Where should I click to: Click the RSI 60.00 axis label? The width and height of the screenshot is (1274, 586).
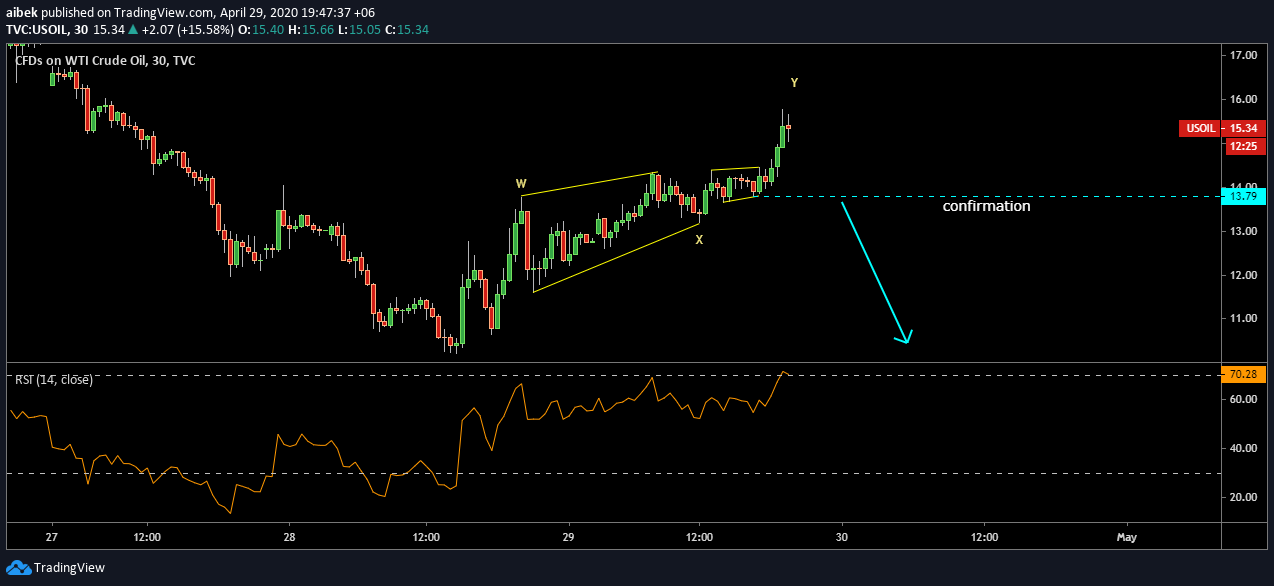pos(1242,399)
